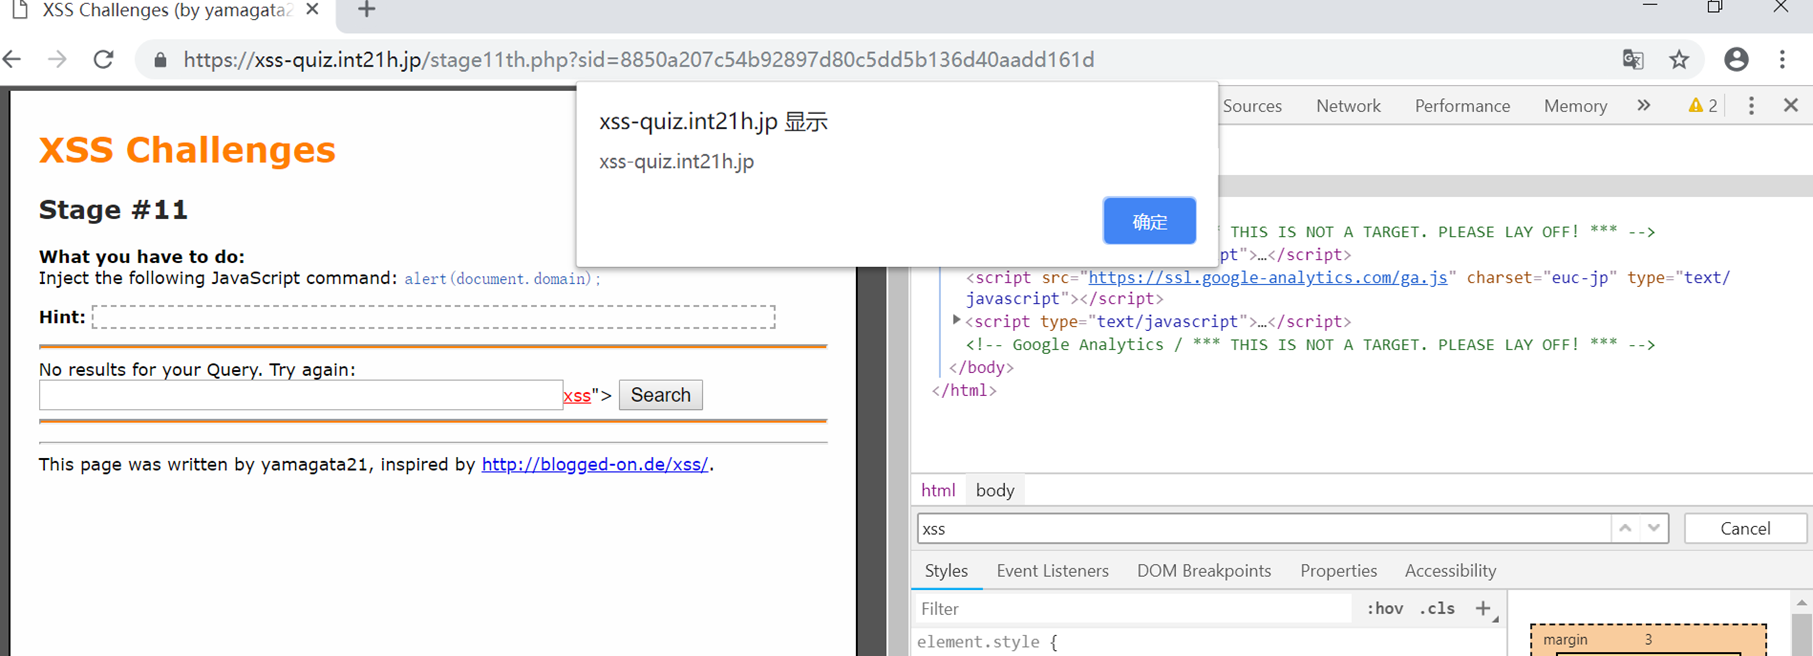1813x656 pixels.
Task: Bookmark this page with star icon
Action: pyautogui.click(x=1679, y=60)
